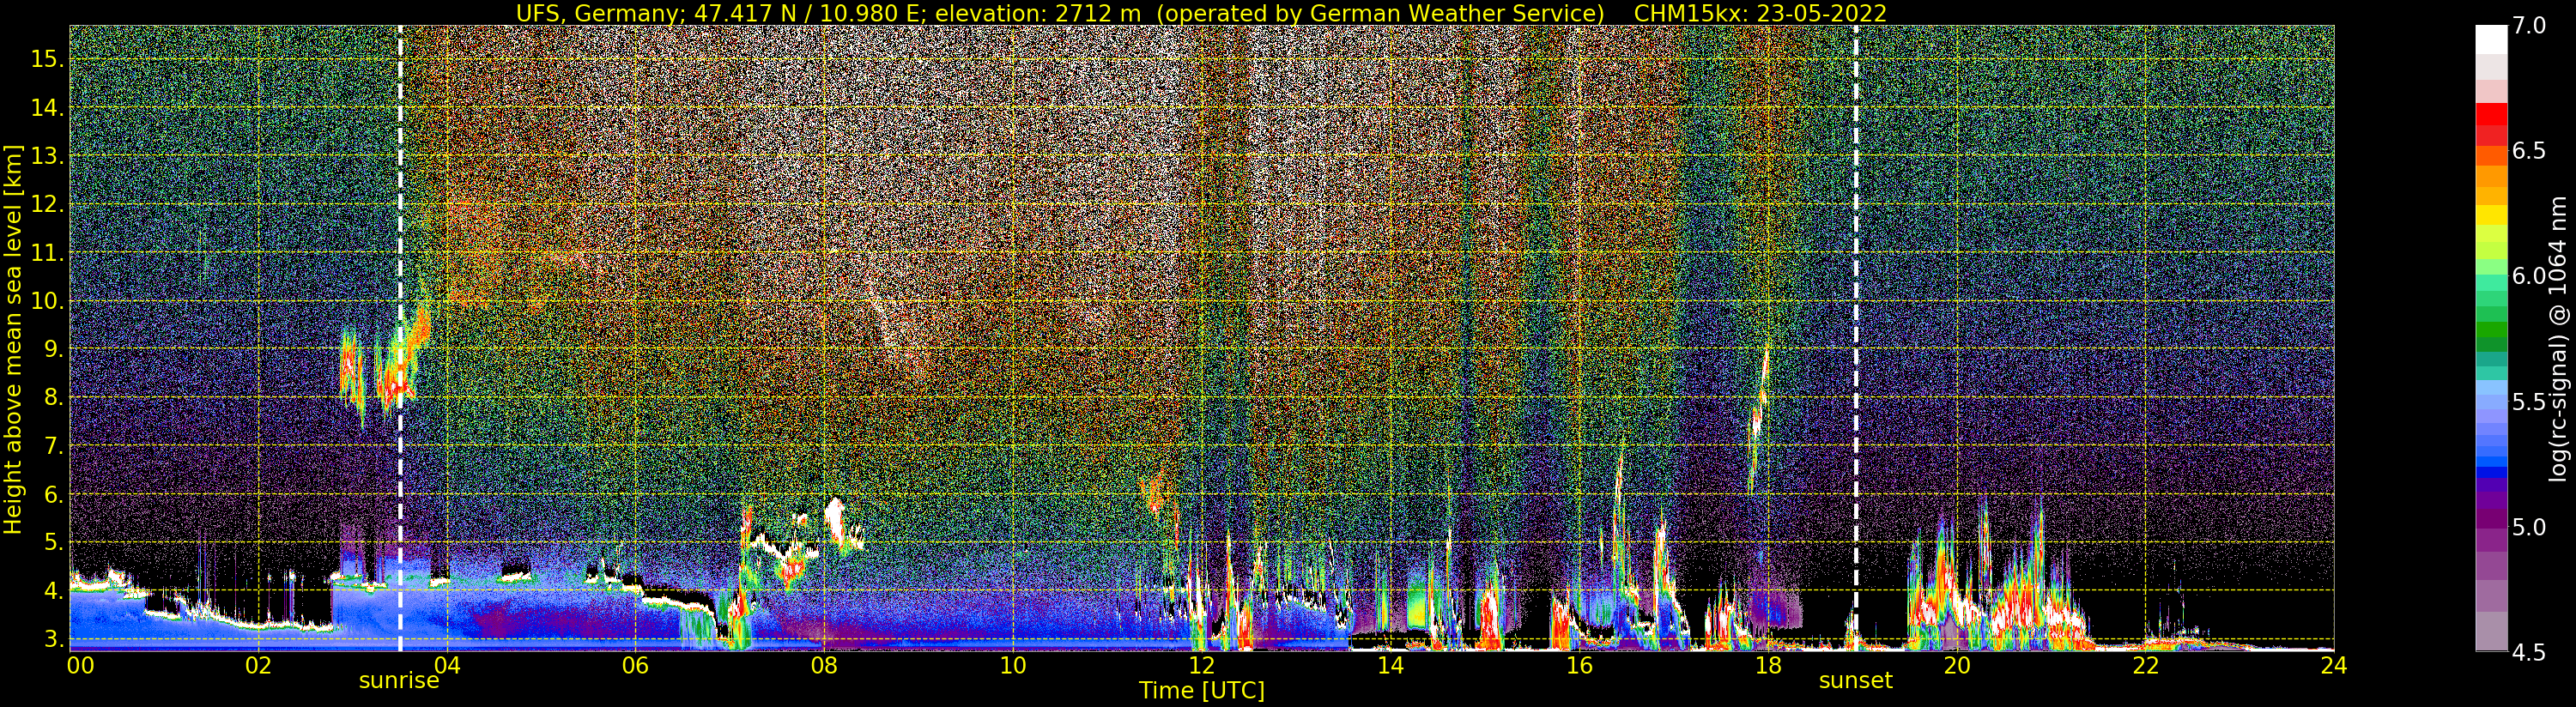The image size is (2576, 707).
Task: Click the '7.0' colorbar tick label
Action: coord(2529,26)
